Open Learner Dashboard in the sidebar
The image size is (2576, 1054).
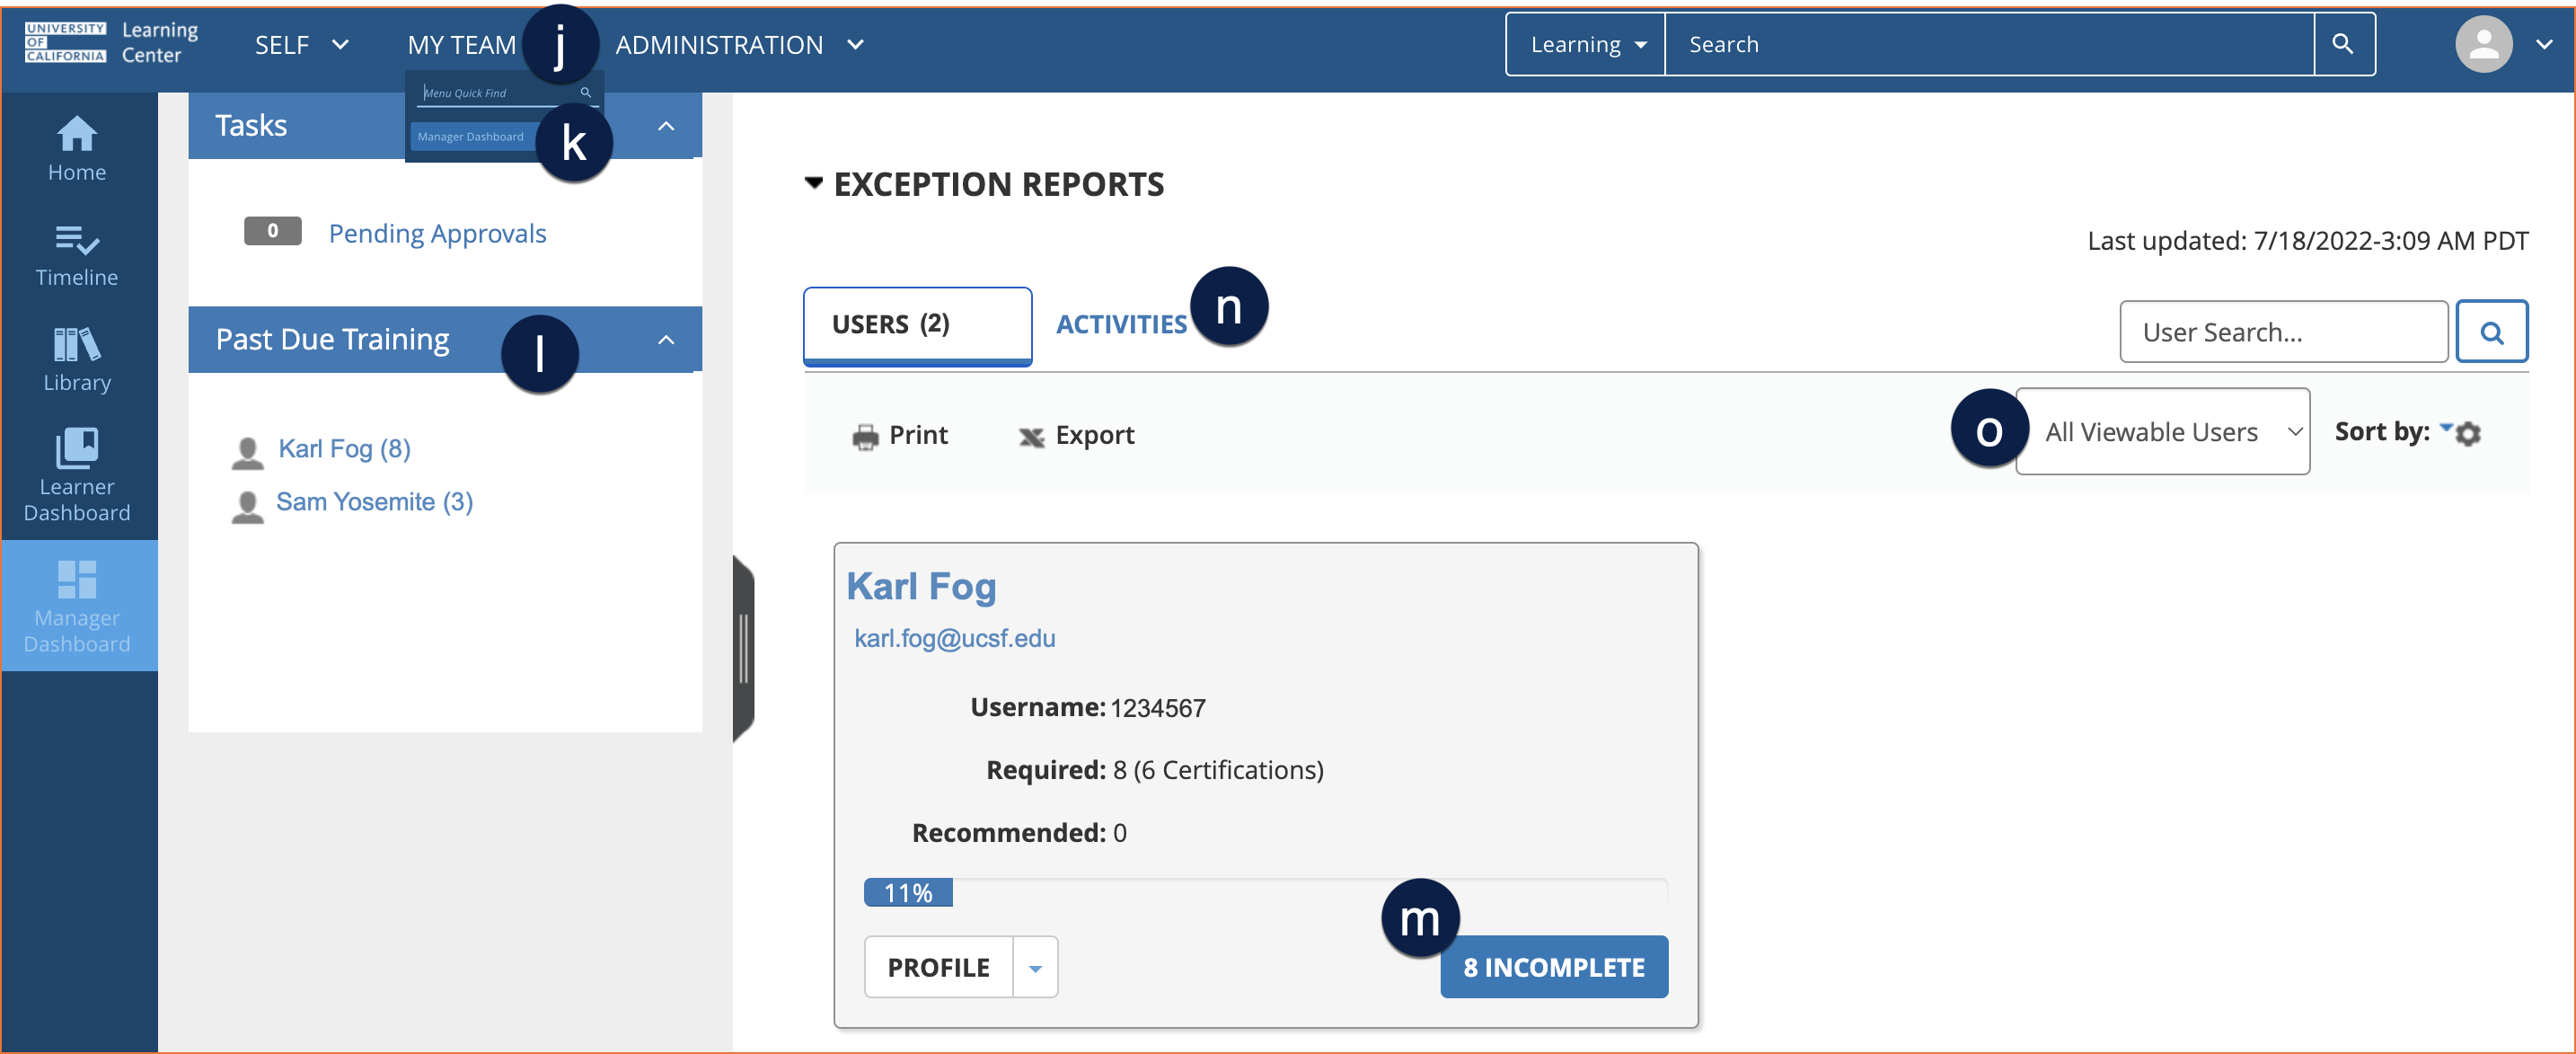77,474
